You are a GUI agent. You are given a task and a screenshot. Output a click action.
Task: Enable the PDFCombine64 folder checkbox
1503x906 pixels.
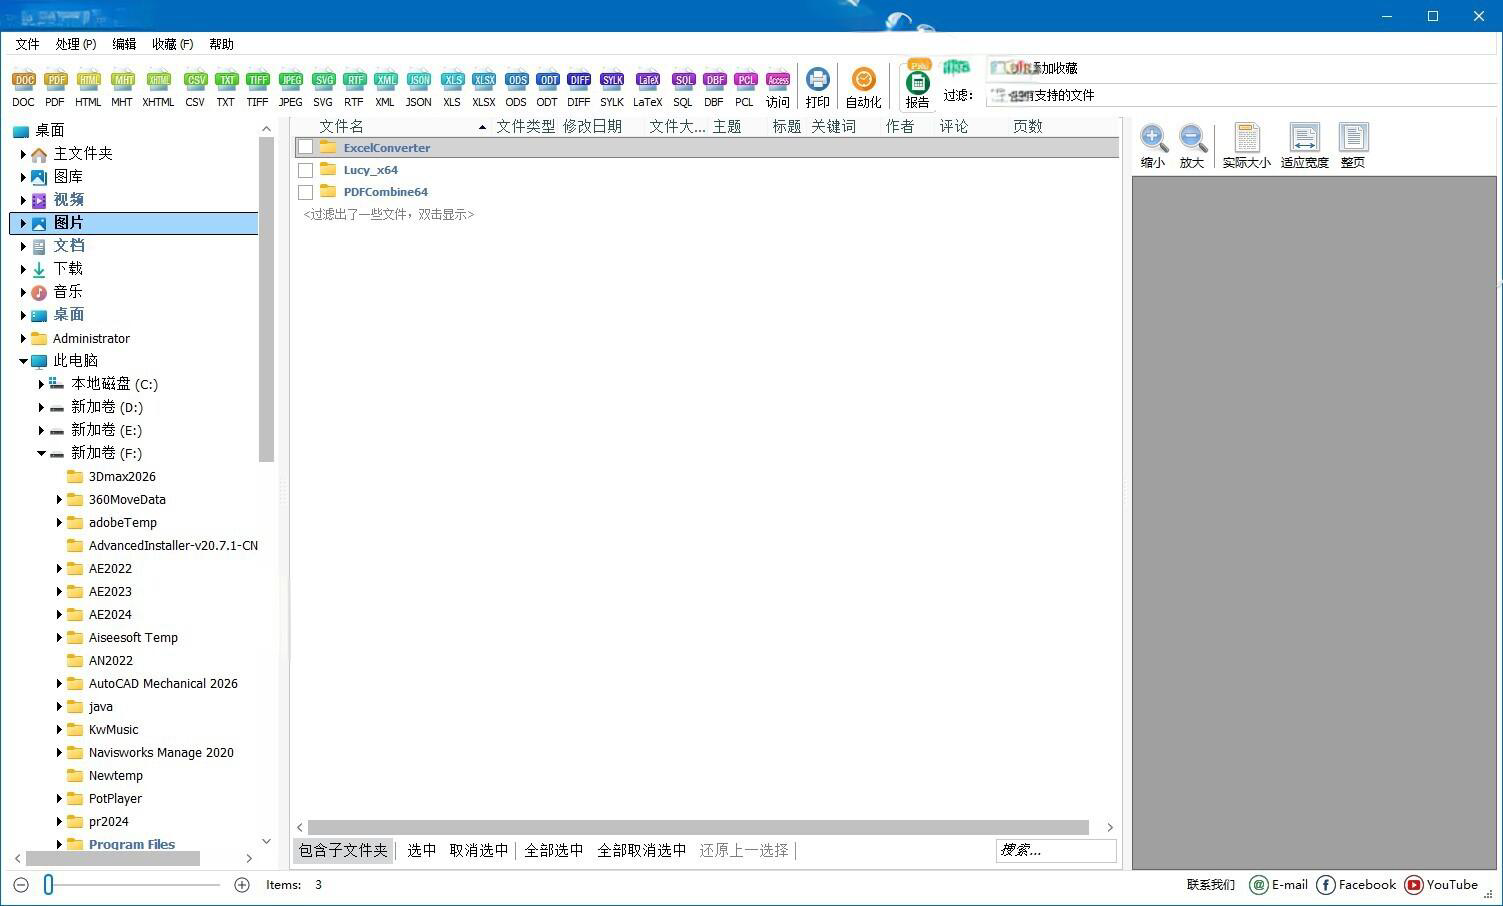pos(306,192)
